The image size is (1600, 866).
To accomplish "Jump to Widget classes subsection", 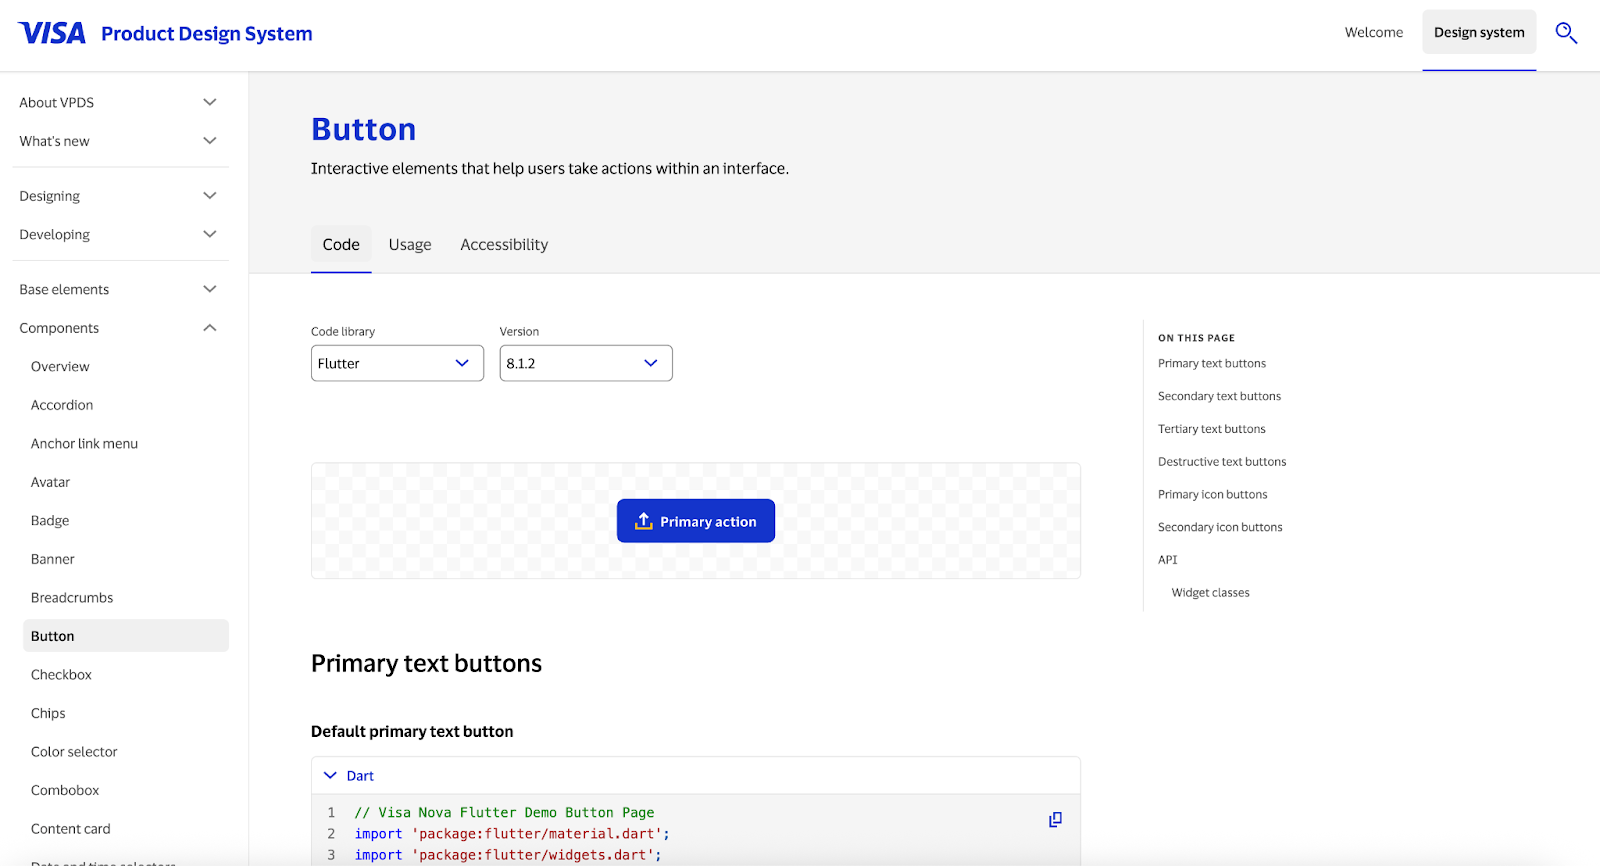I will (x=1211, y=593).
